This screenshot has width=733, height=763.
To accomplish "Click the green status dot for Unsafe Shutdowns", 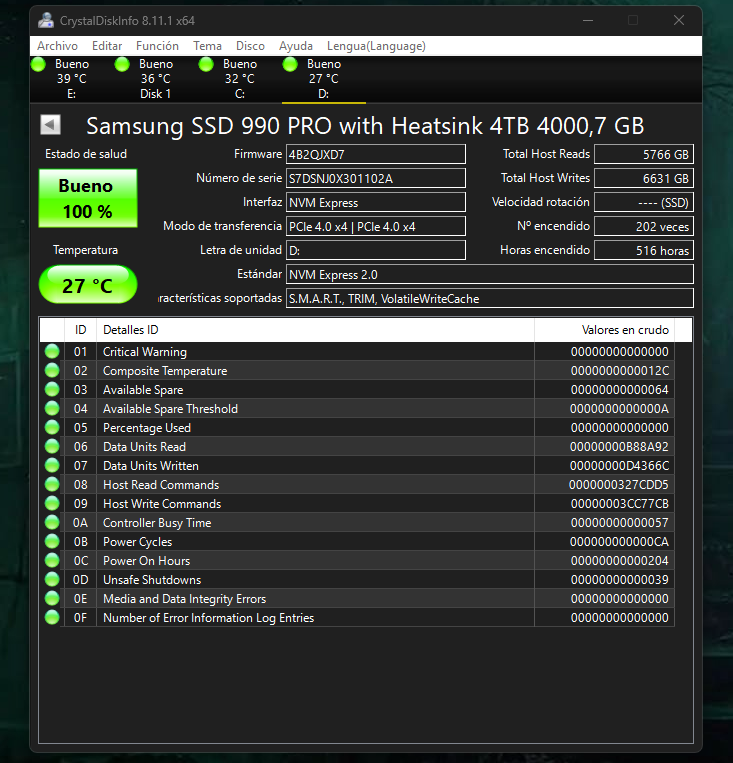I will click(52, 579).
